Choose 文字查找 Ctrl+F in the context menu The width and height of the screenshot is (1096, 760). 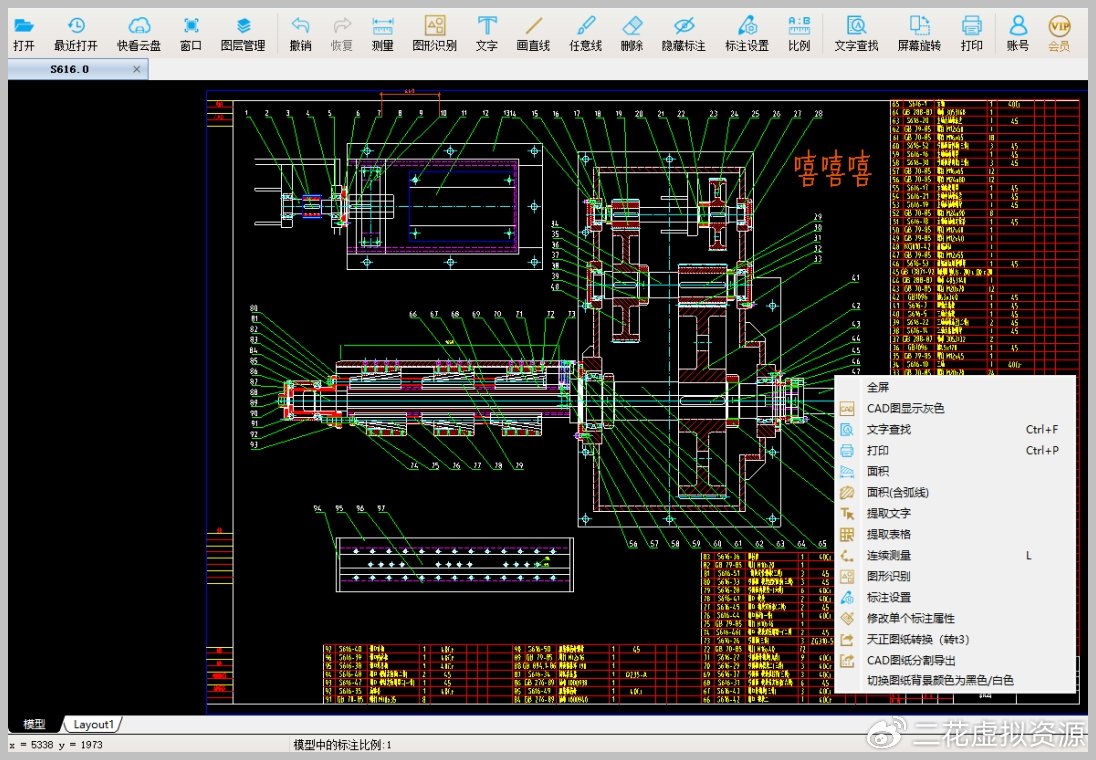(955, 429)
